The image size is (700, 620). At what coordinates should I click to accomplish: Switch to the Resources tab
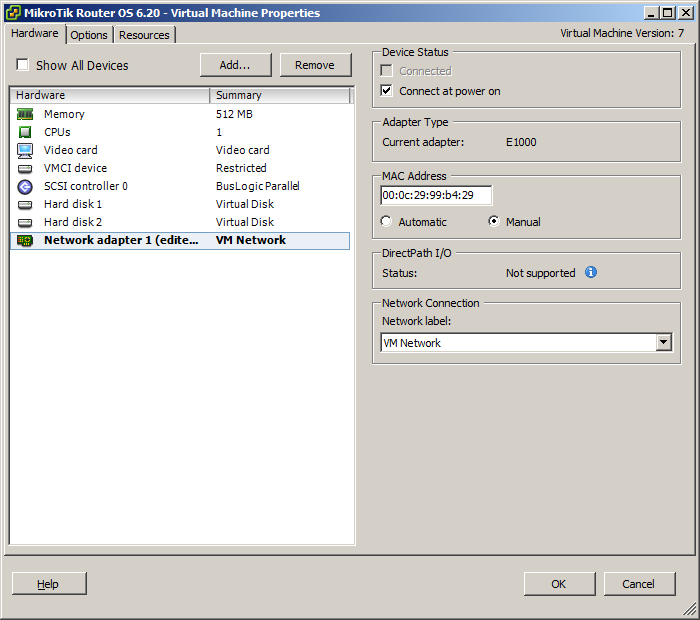[x=144, y=35]
